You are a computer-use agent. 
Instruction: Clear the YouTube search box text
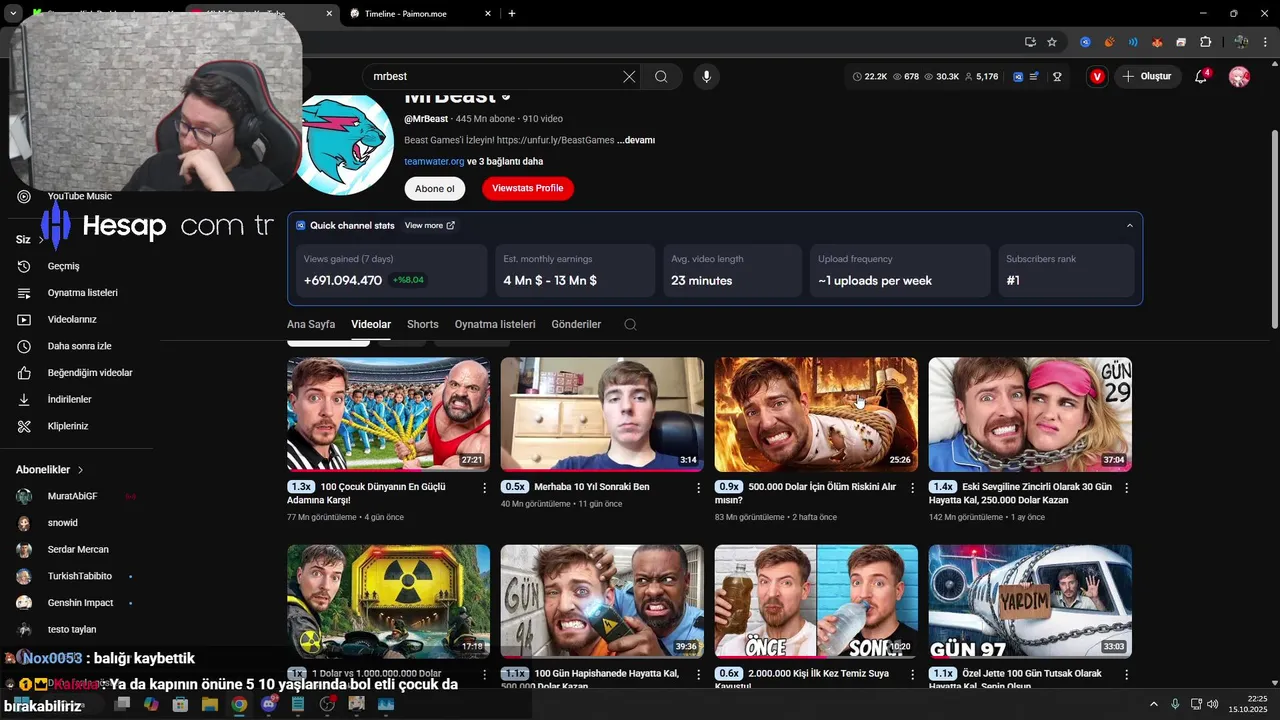tap(629, 76)
